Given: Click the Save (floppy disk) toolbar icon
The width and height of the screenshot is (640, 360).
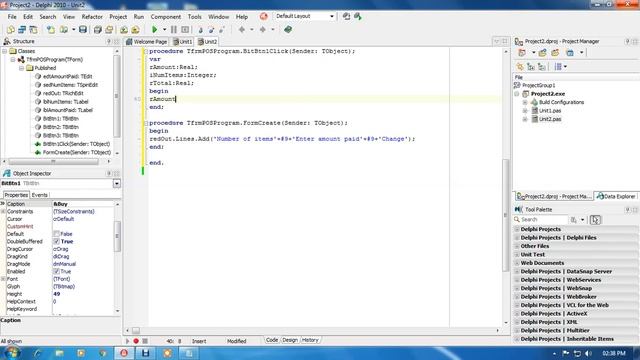Looking at the screenshot, I should (x=83, y=29).
